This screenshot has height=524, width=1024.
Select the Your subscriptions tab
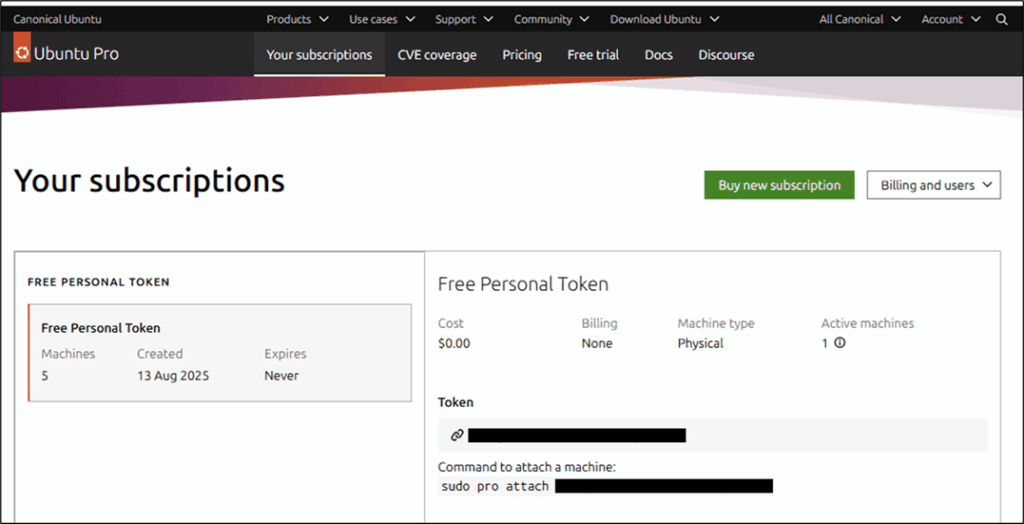pos(319,55)
